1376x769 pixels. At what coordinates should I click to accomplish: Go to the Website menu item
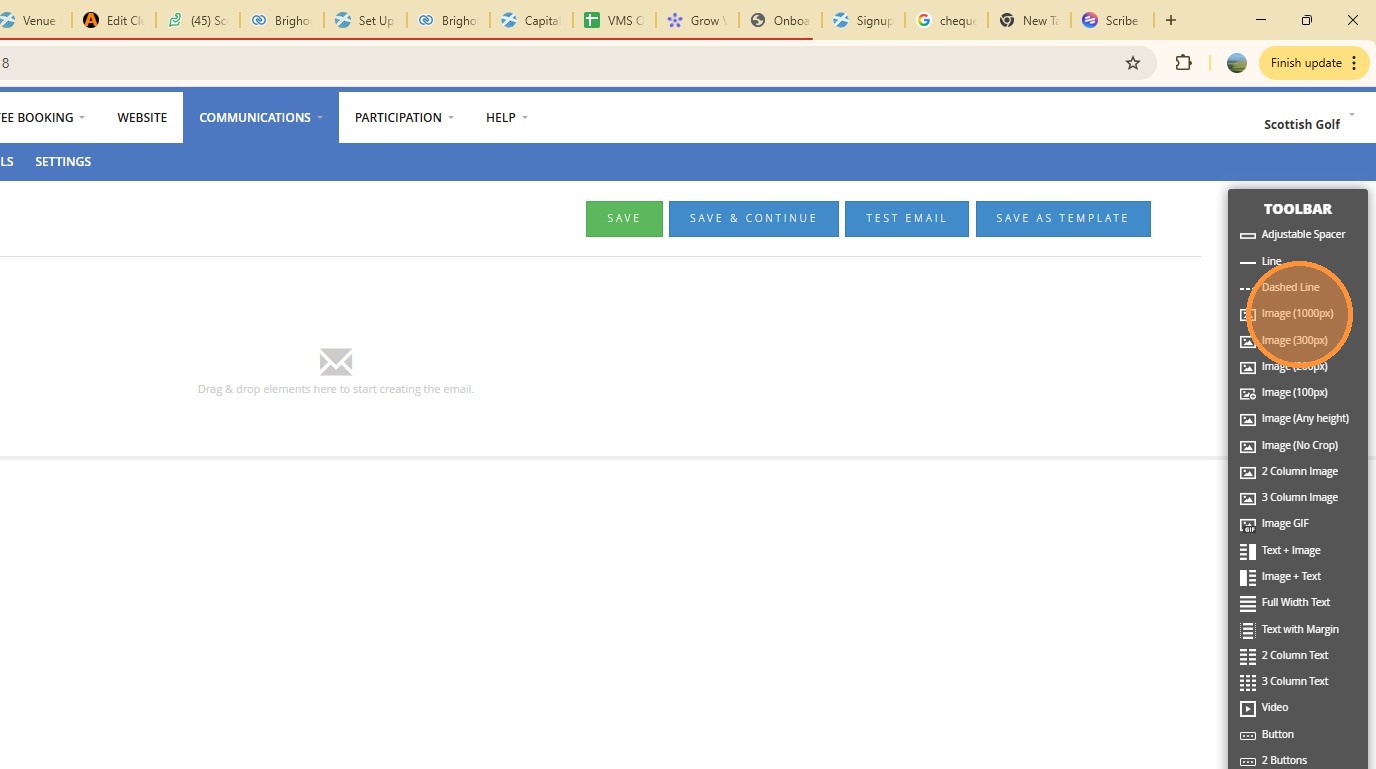142,117
